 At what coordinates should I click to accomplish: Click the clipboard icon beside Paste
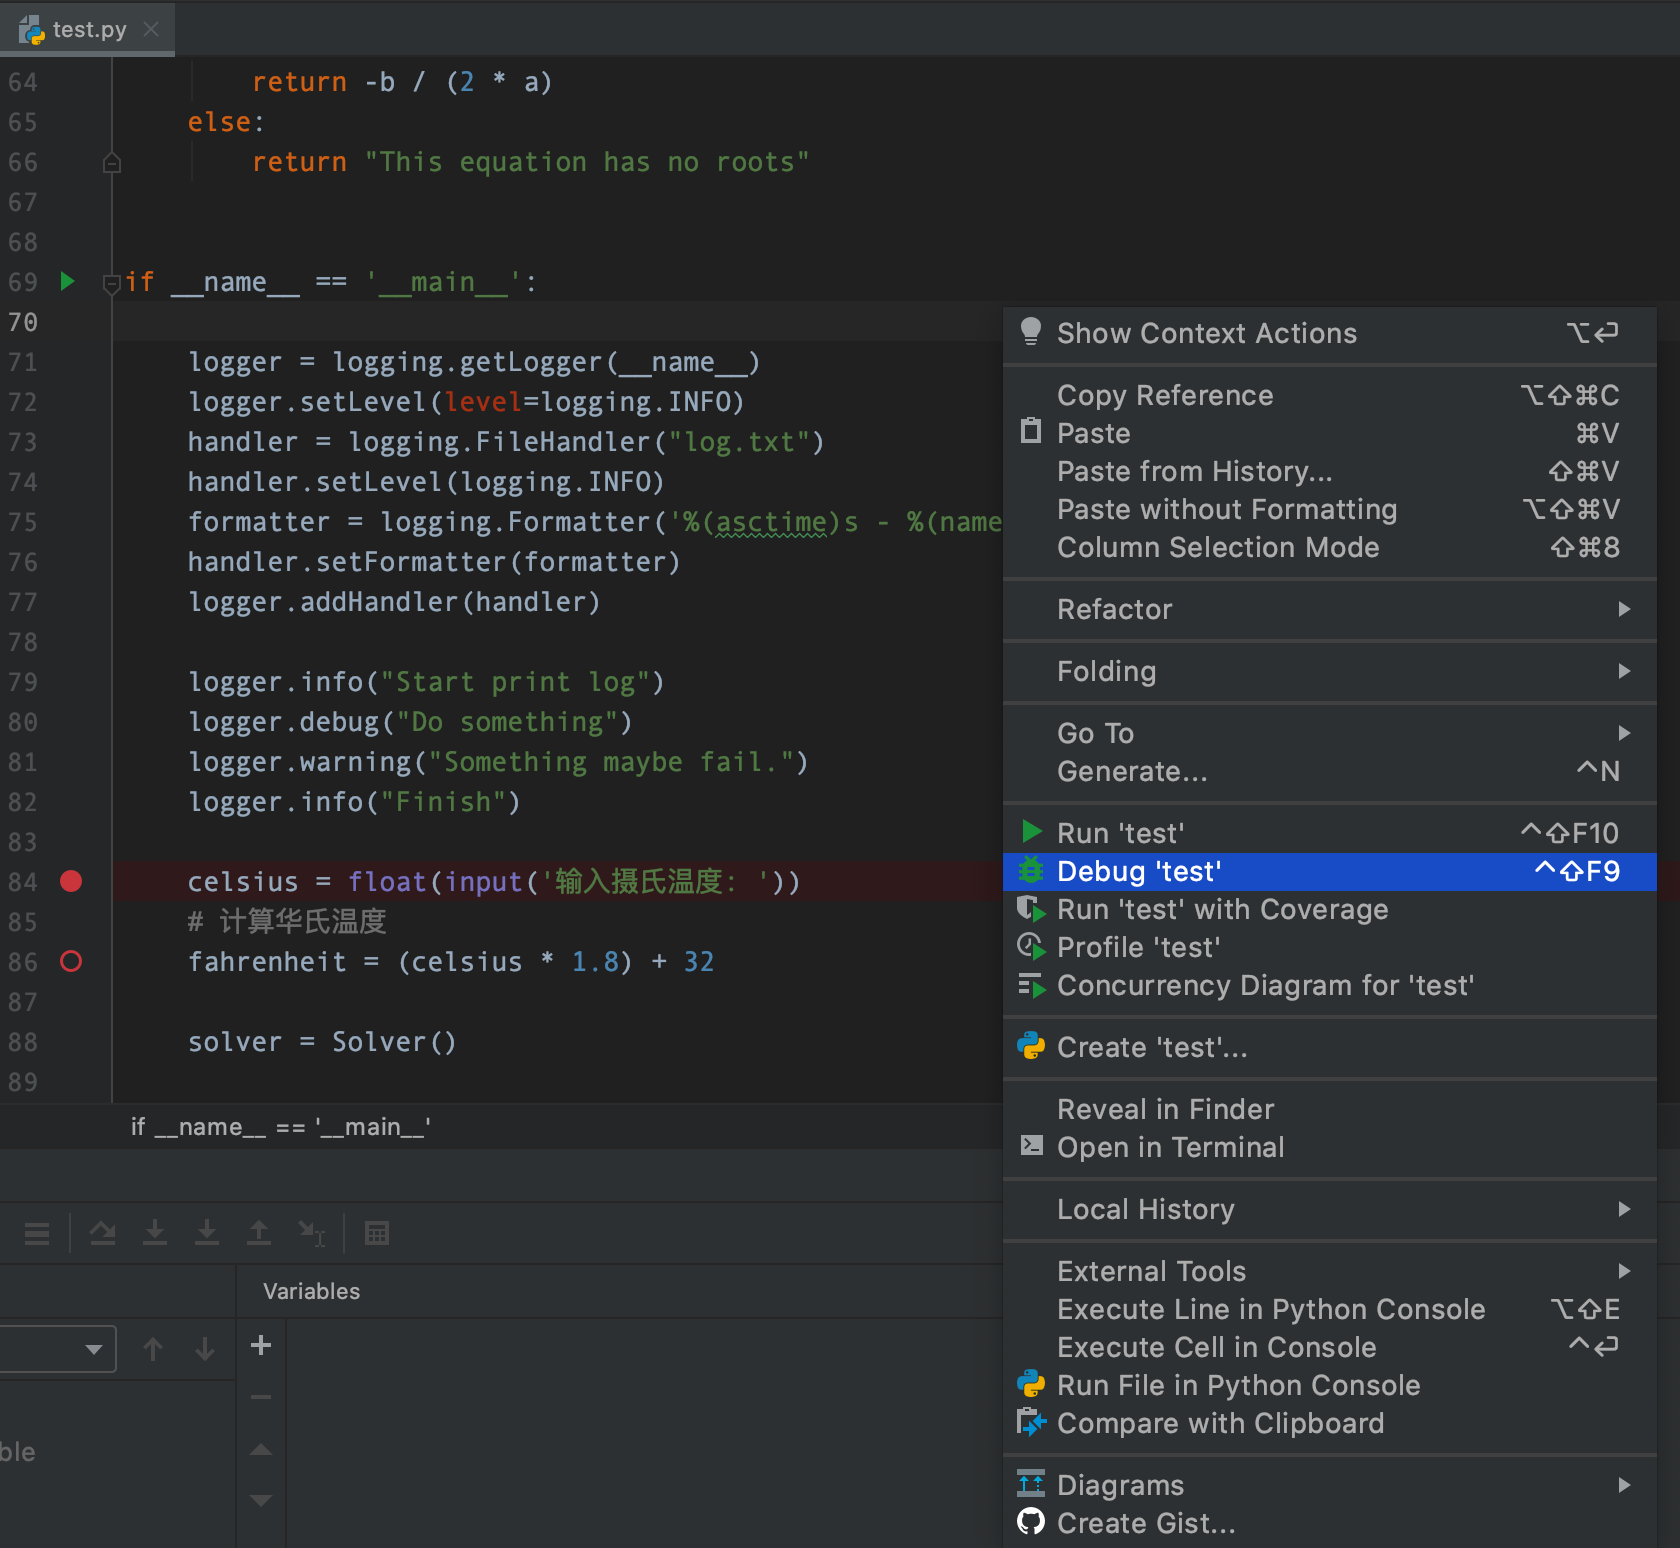pos(1030,431)
